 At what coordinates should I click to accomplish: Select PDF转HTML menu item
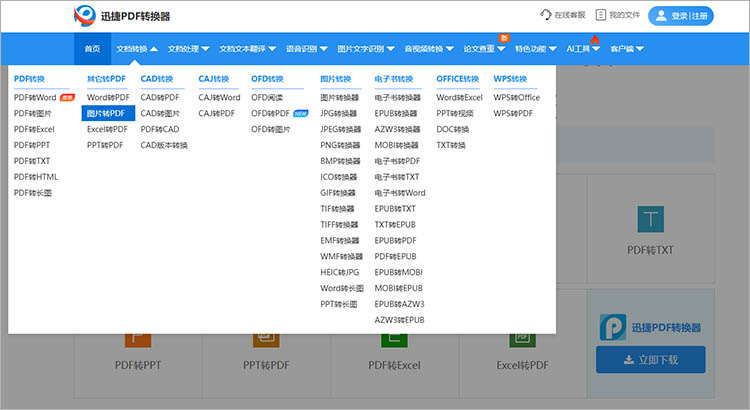coord(36,177)
